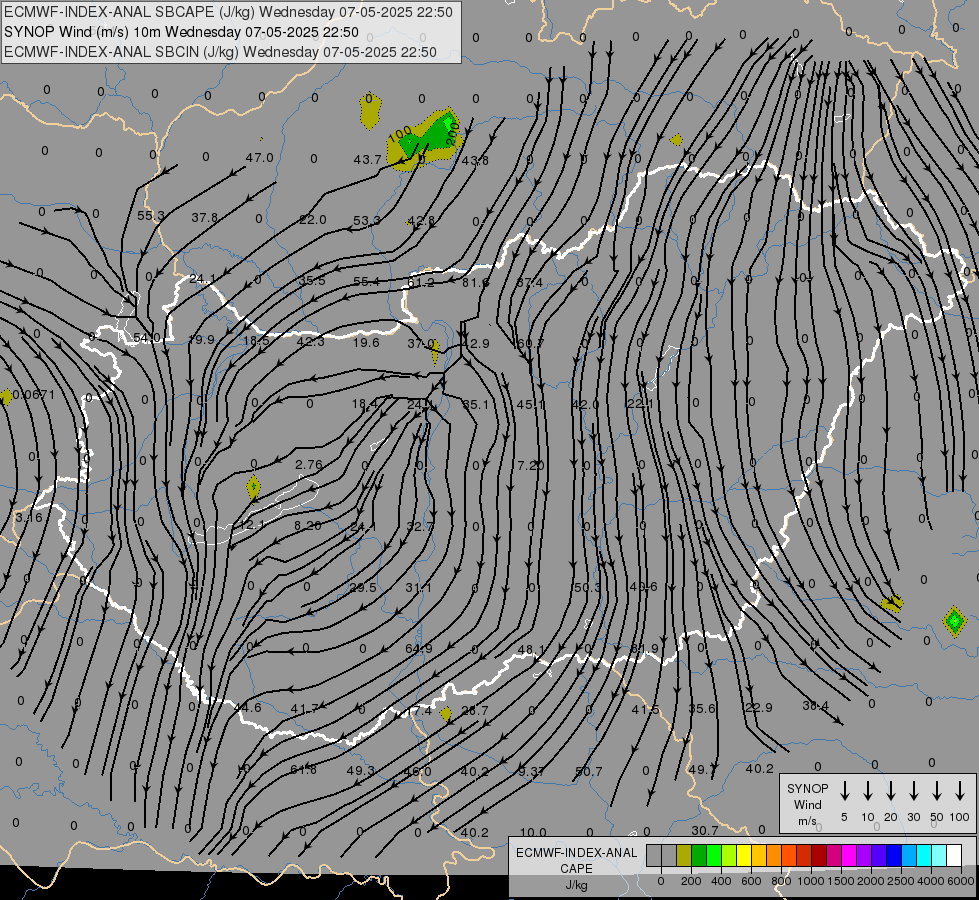
Task: Click the 61.2 value on map
Action: click(421, 283)
